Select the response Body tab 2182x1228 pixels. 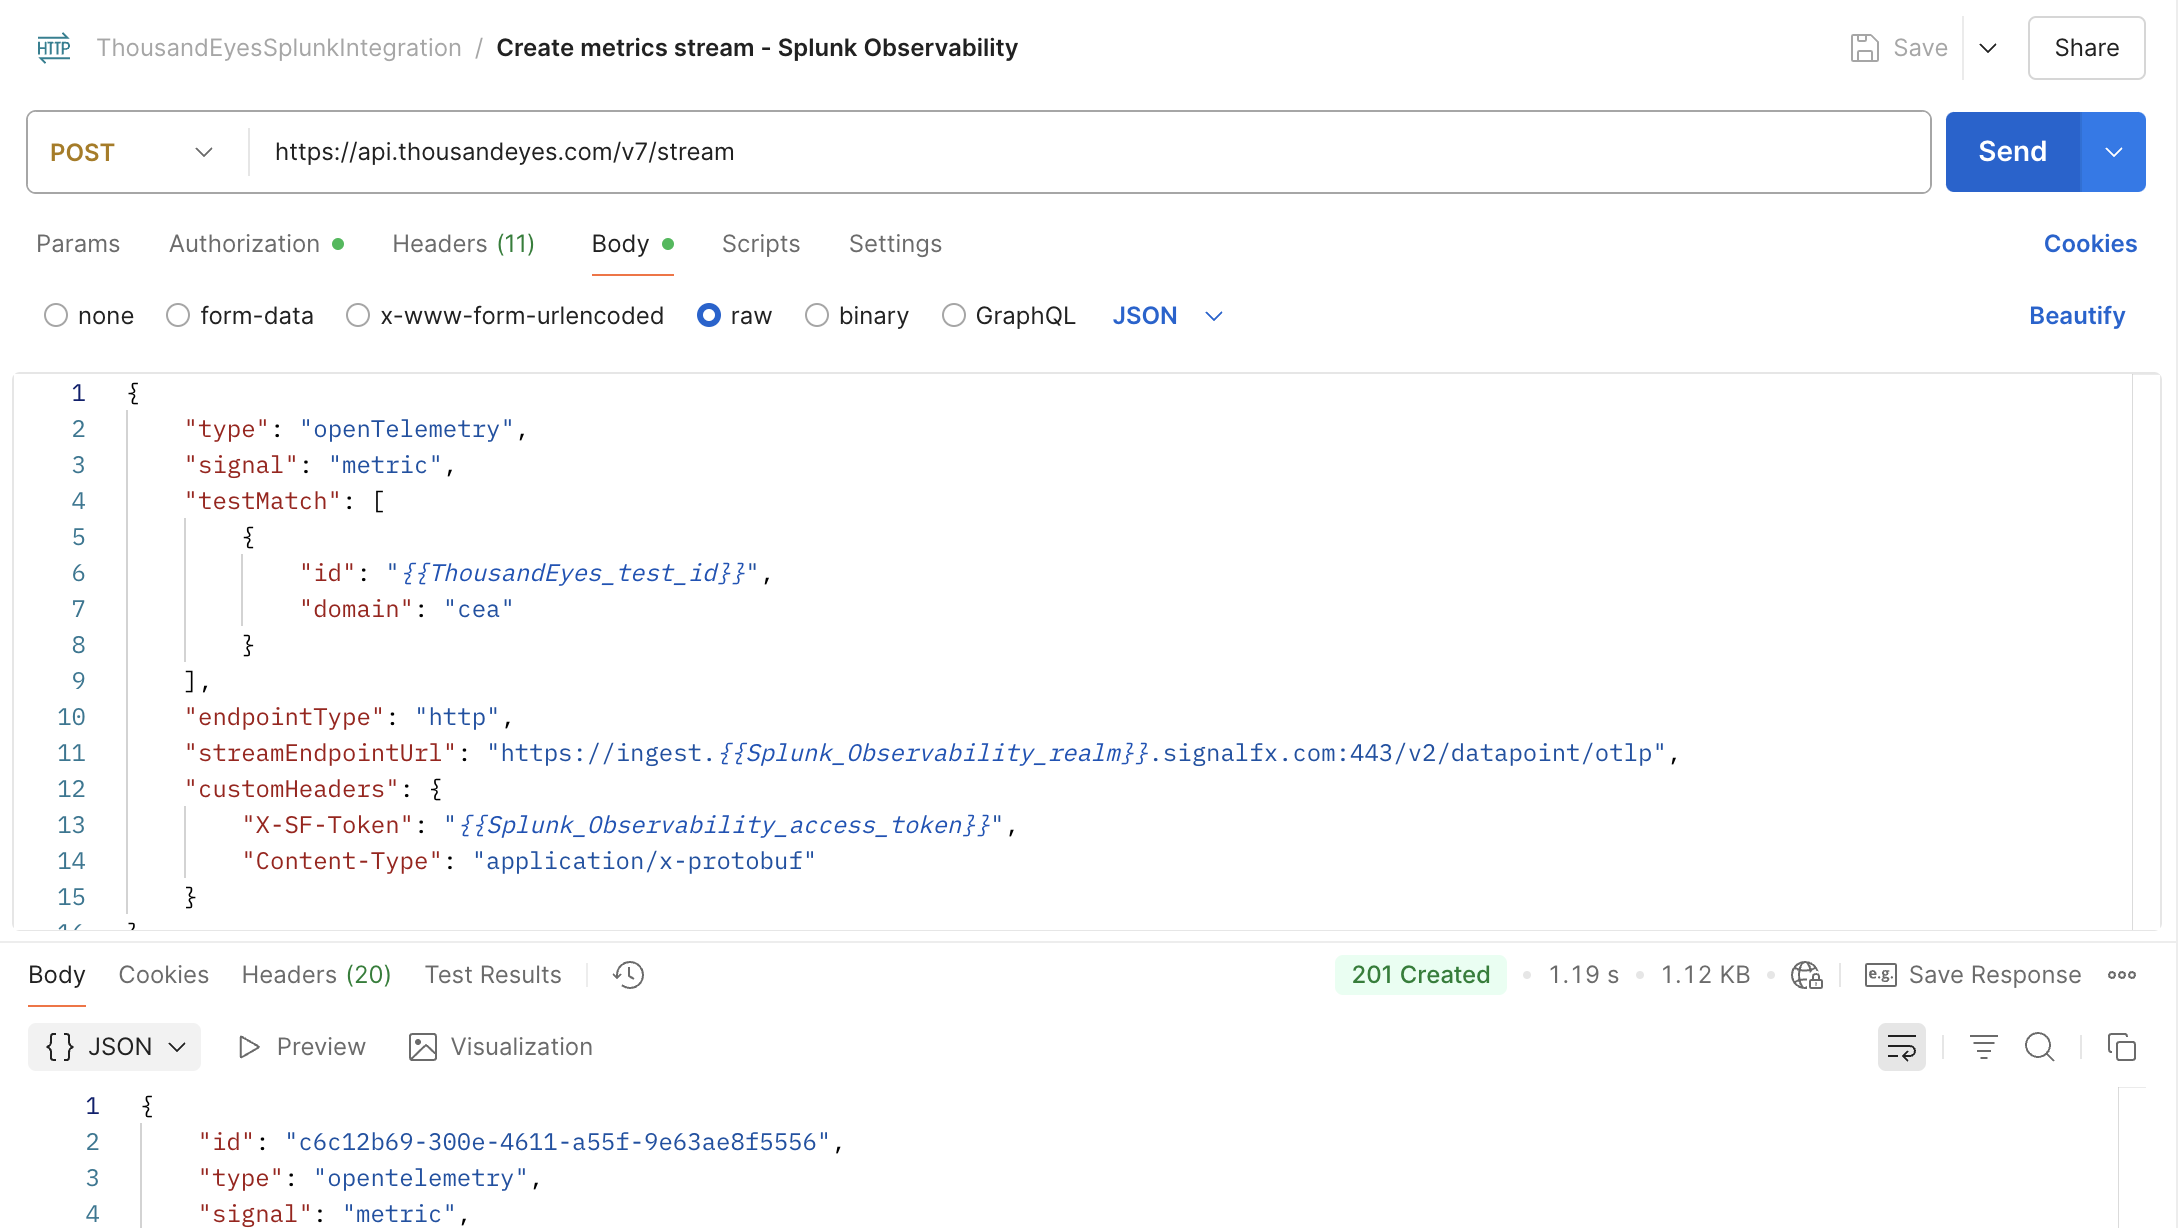click(x=57, y=975)
